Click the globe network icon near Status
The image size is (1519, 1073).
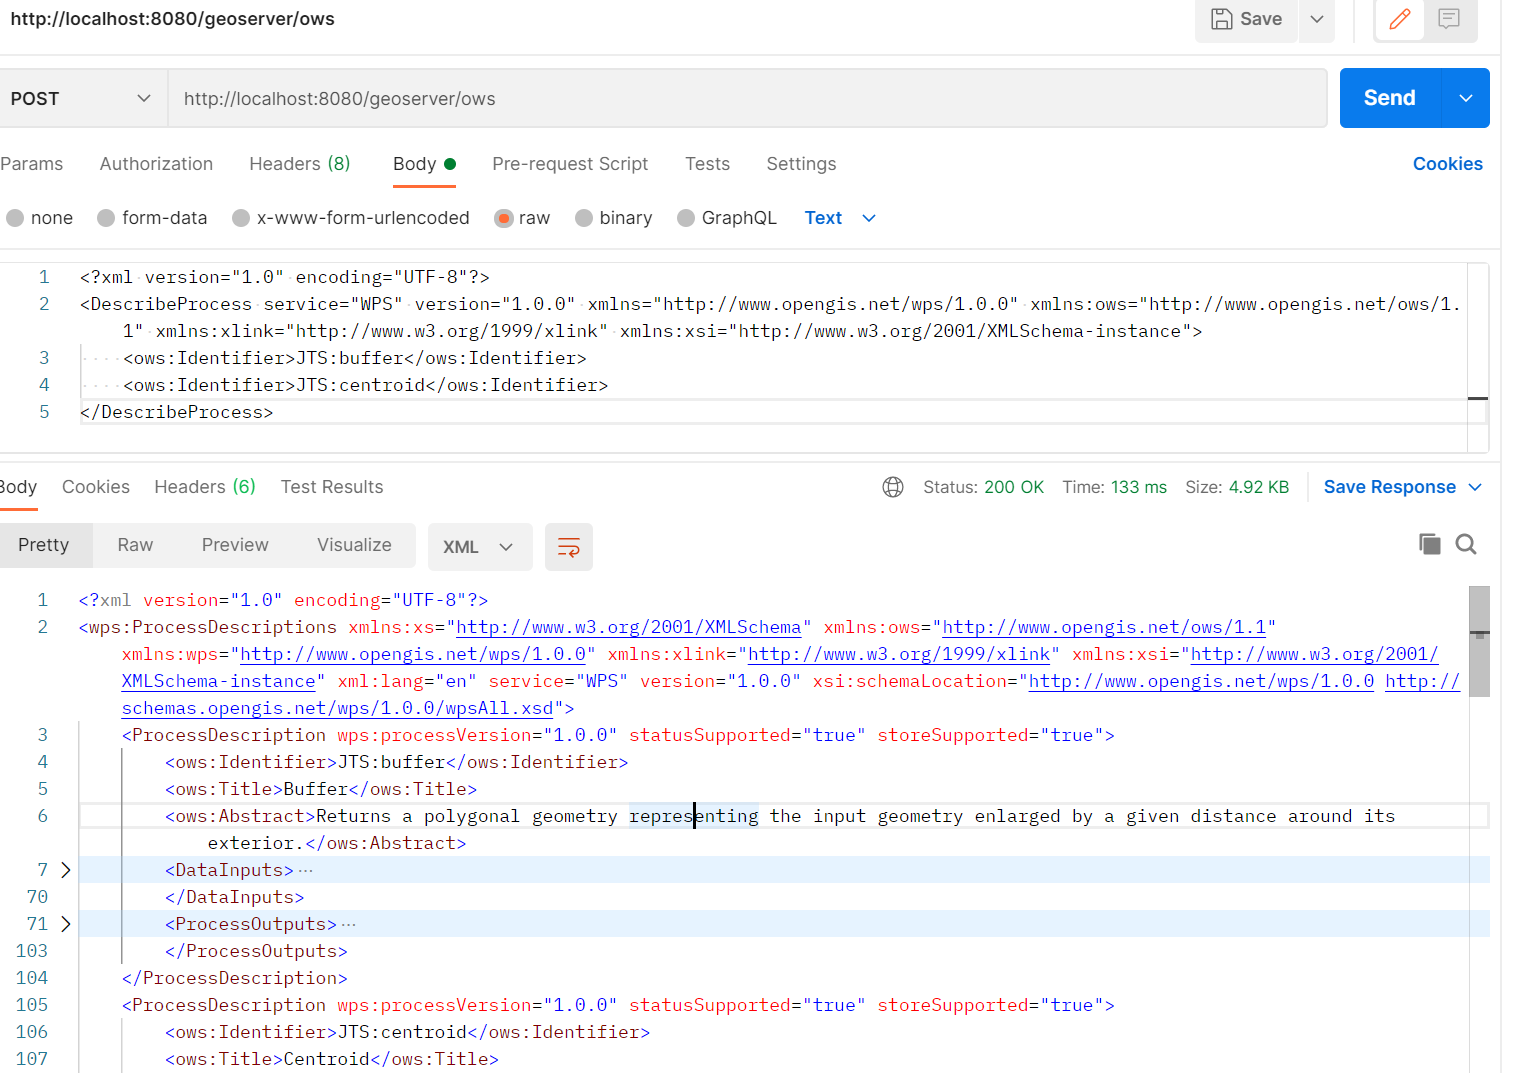tap(892, 487)
